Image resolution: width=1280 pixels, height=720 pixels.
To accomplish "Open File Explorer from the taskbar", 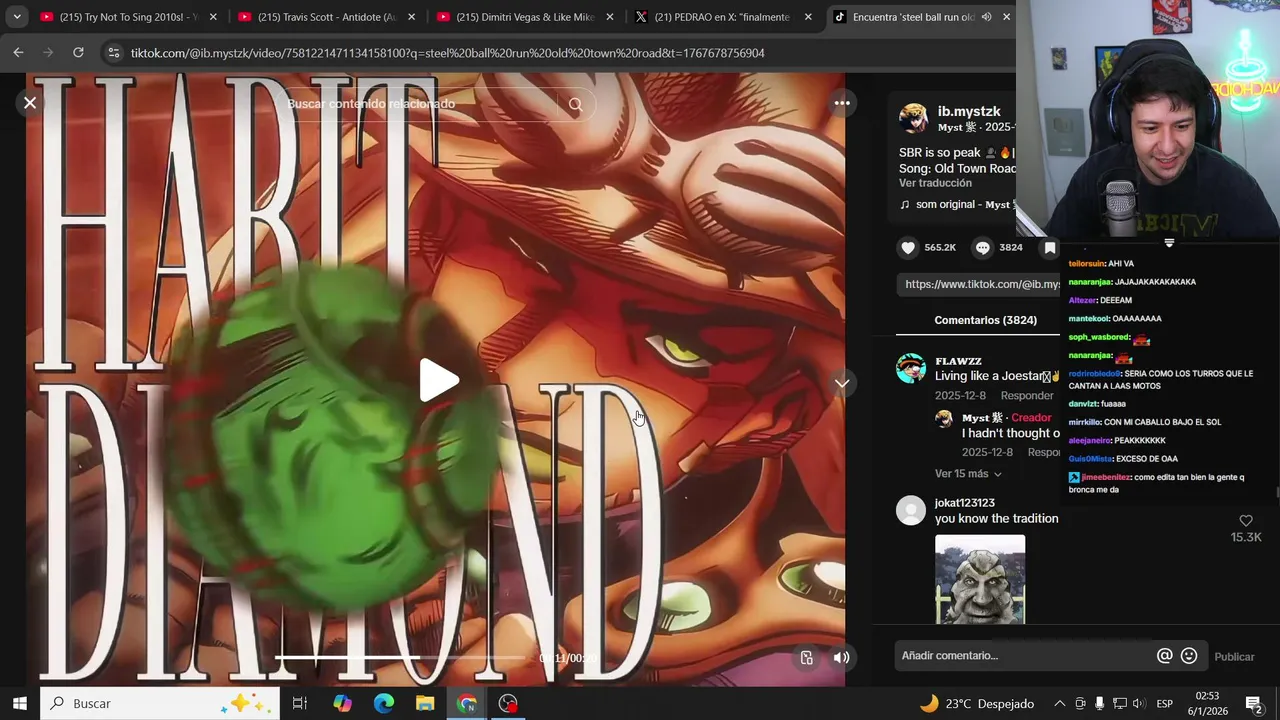I will 425,703.
